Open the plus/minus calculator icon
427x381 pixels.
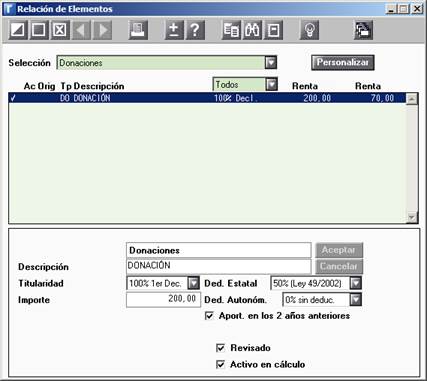tap(174, 30)
